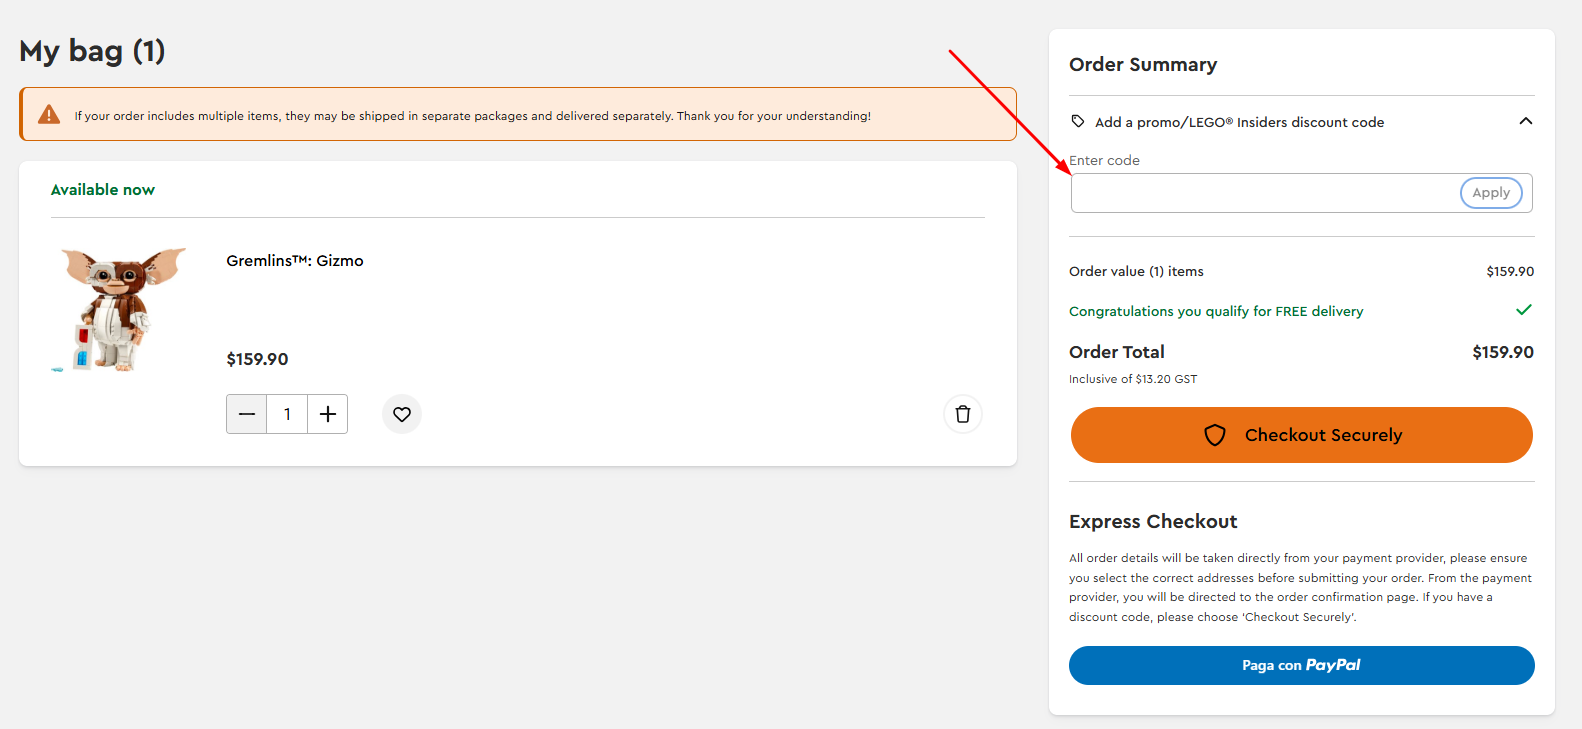Click the Gizmo product thumbnail image
This screenshot has height=729, width=1582.
point(121,309)
